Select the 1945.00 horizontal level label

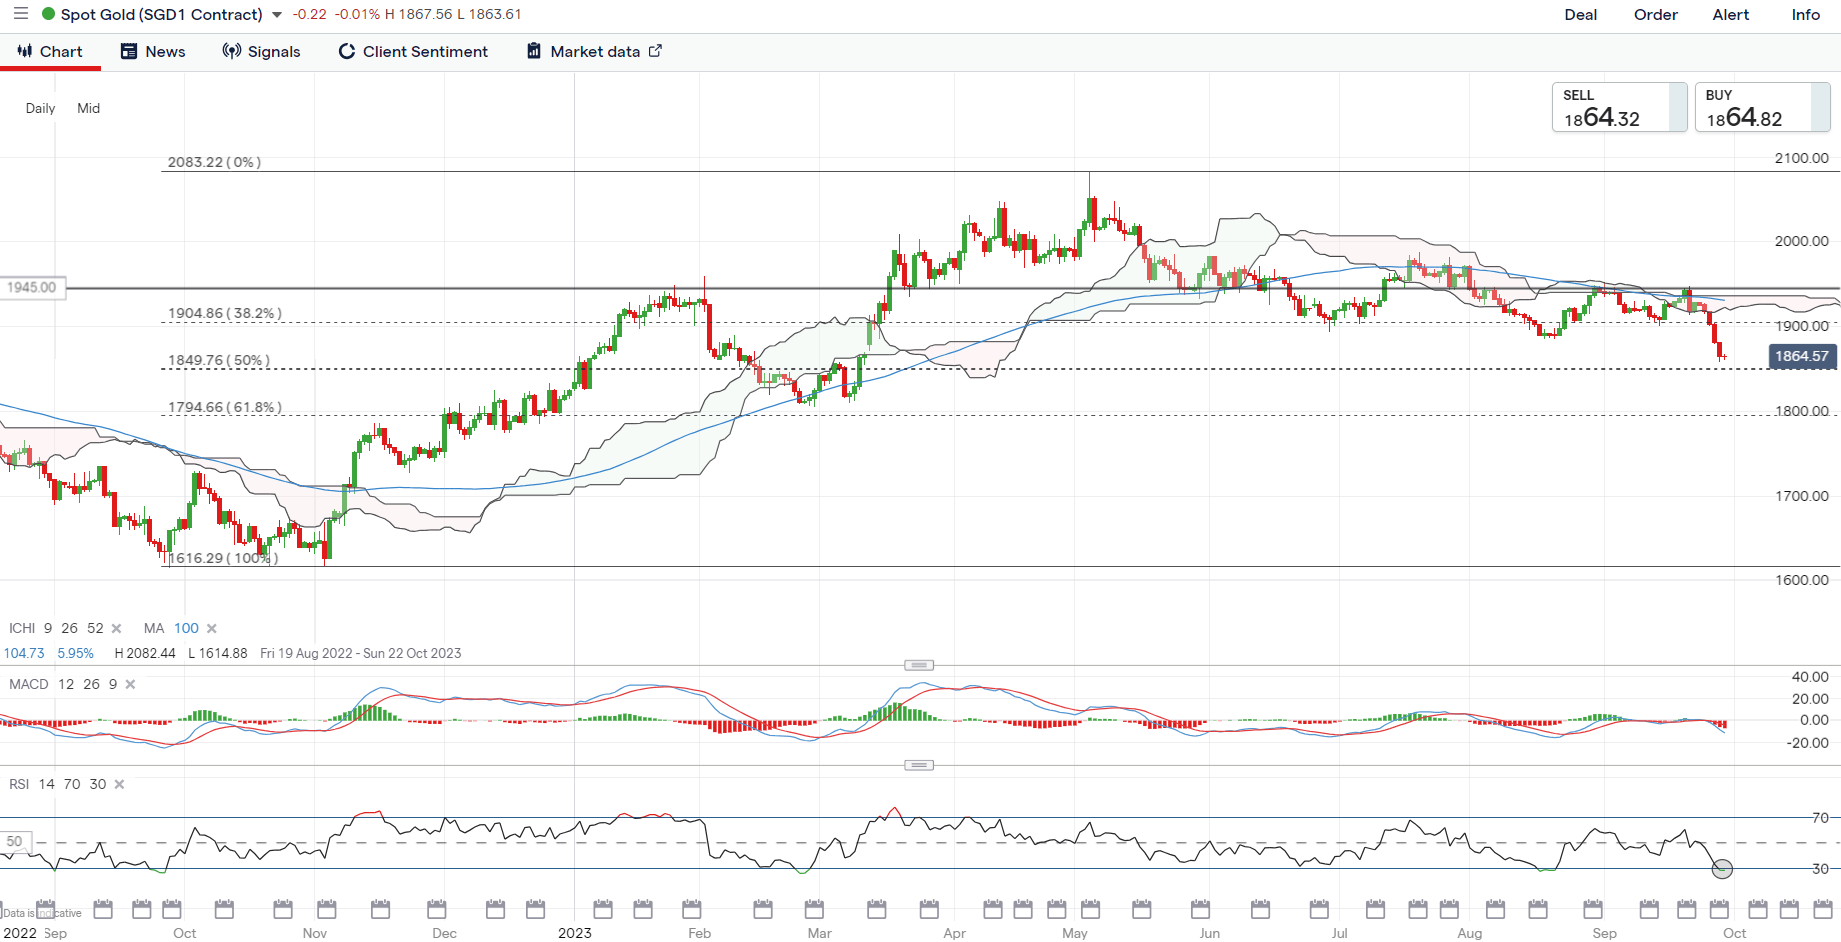point(32,288)
